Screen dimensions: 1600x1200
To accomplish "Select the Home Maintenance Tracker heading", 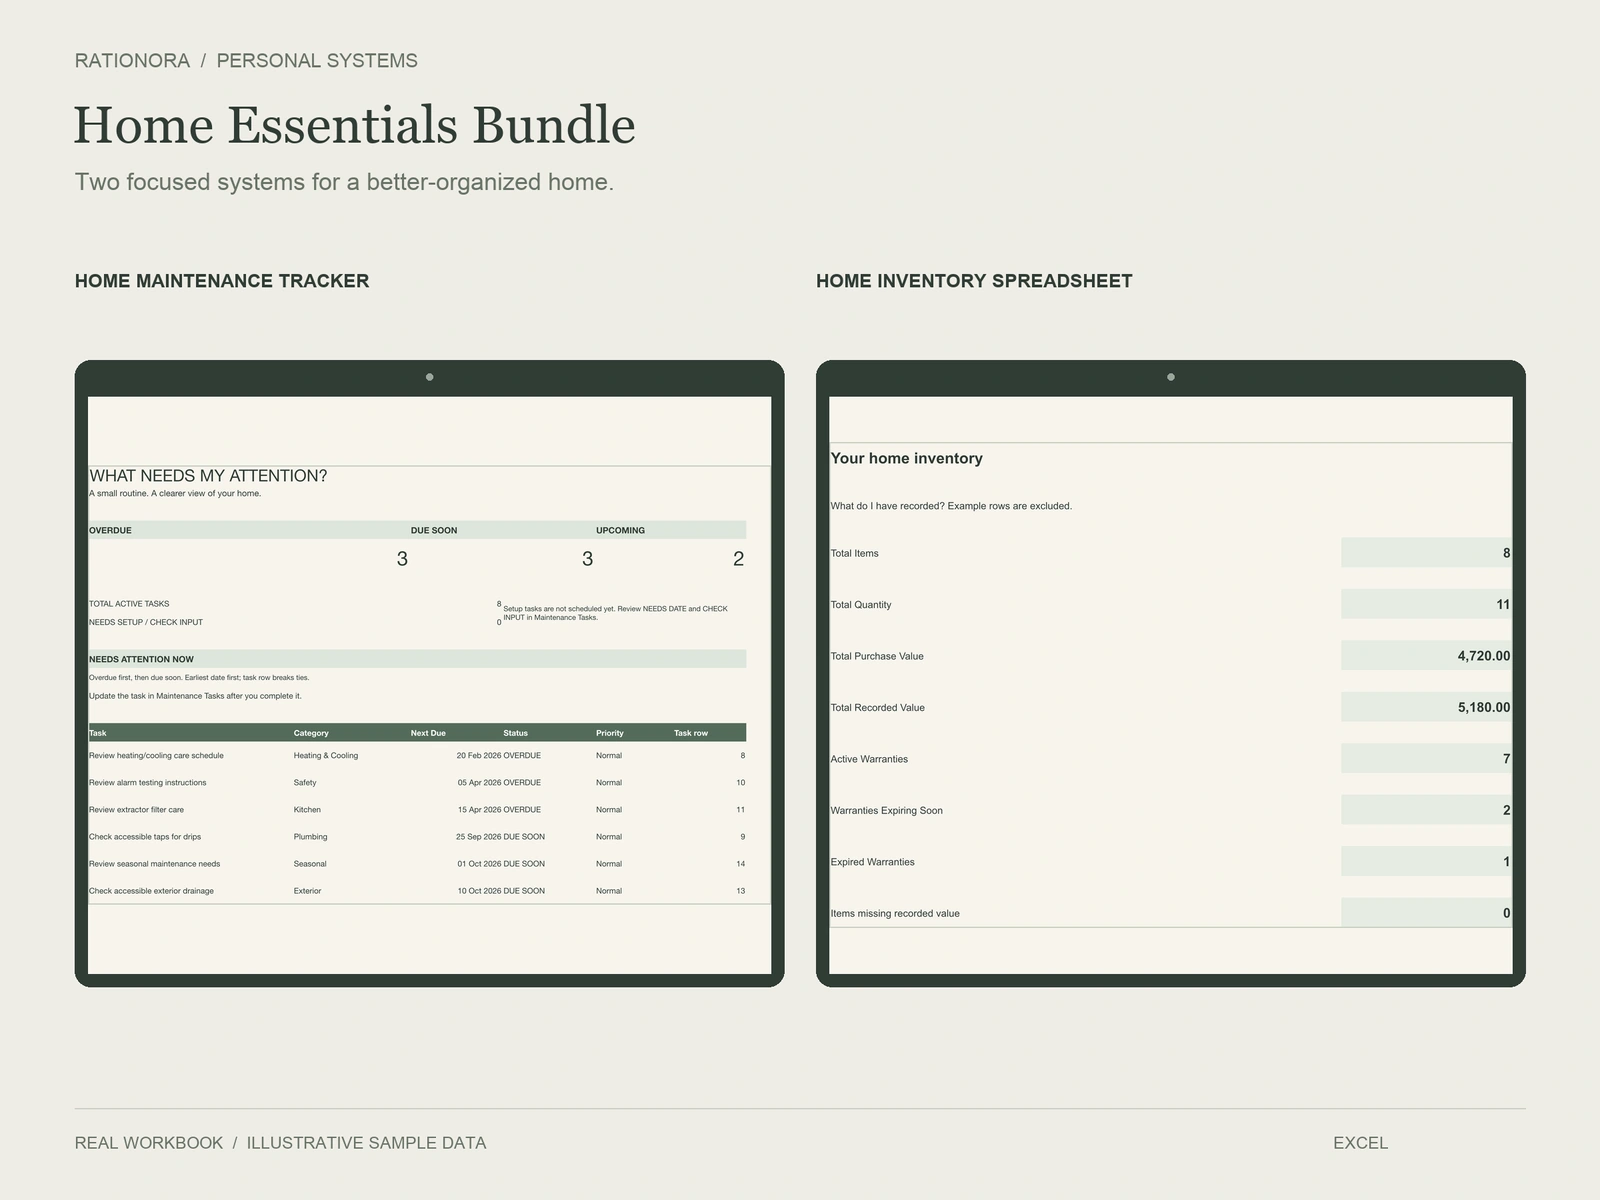I will point(222,281).
